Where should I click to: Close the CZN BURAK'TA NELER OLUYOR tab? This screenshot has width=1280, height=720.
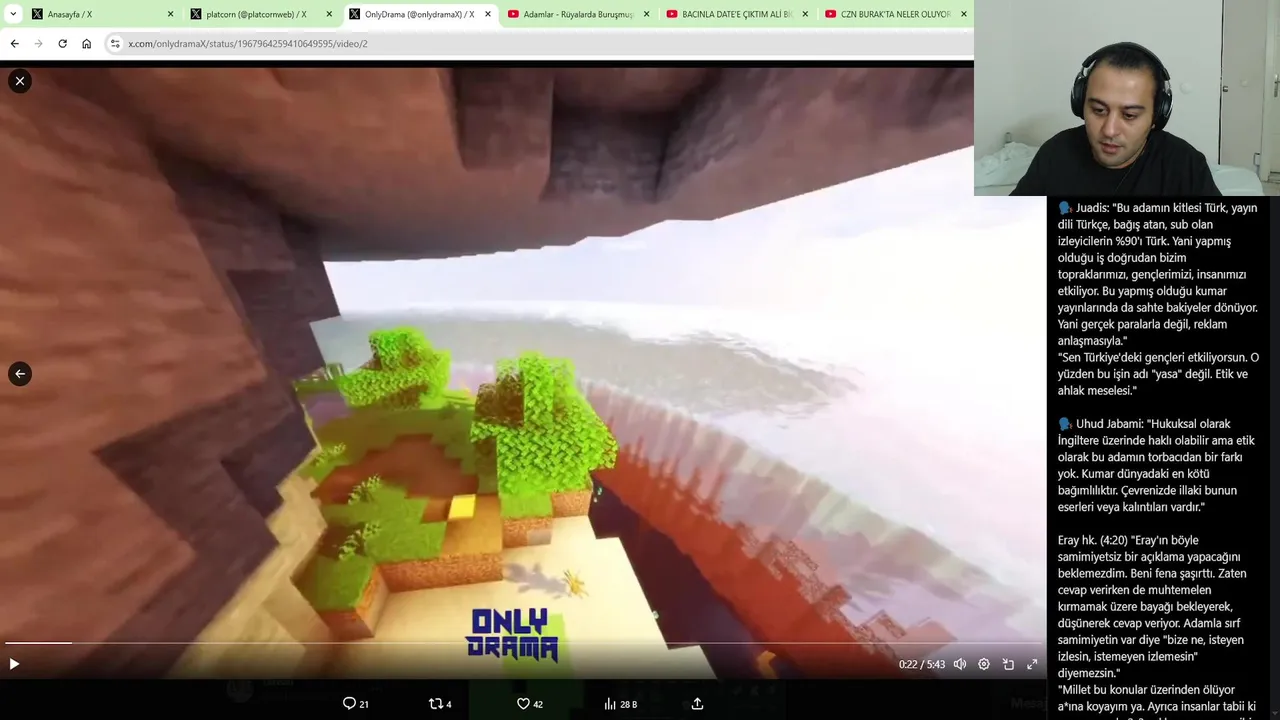tap(964, 14)
